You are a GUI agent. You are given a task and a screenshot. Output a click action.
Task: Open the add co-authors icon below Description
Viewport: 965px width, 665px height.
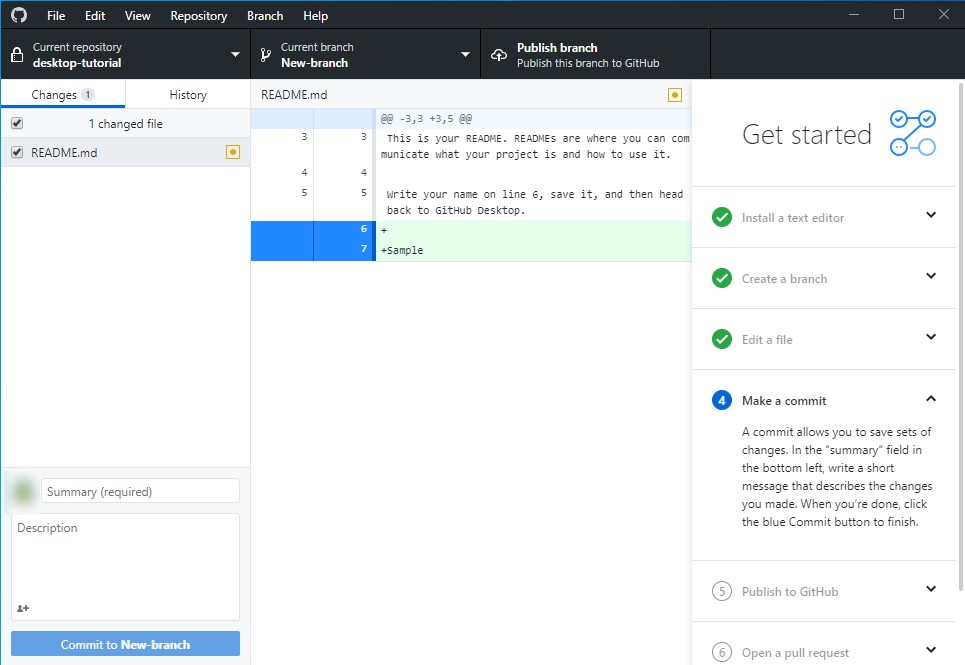pyautogui.click(x=20, y=608)
